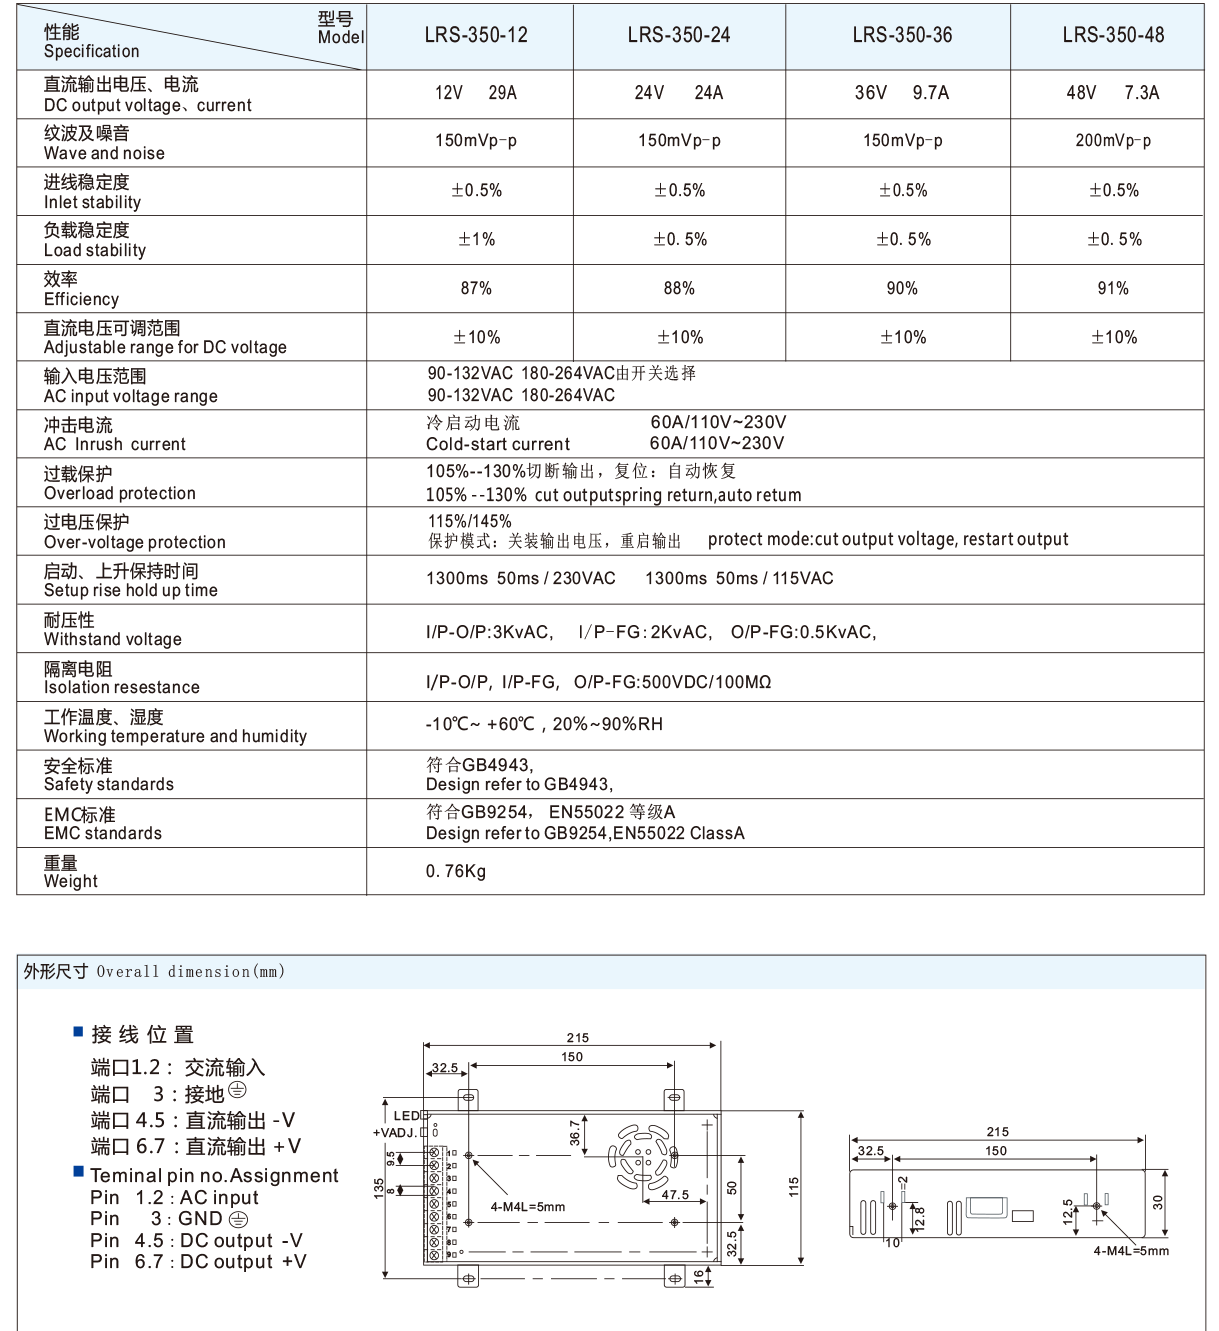Click the blue square before Teminal pin no.Assignment
This screenshot has height=1331, width=1219.
point(78,1171)
